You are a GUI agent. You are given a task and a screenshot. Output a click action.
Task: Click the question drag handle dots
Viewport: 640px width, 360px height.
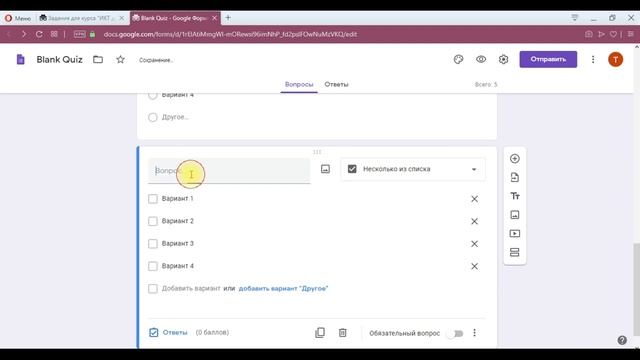tap(317, 152)
